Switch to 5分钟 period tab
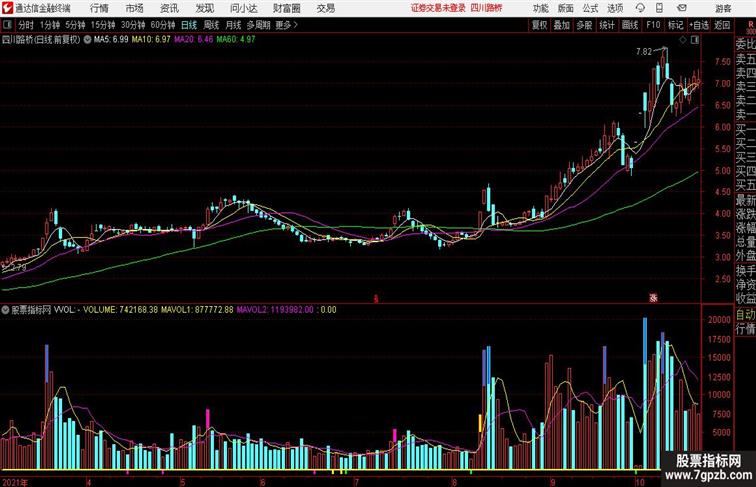This screenshot has width=756, height=487. point(75,25)
